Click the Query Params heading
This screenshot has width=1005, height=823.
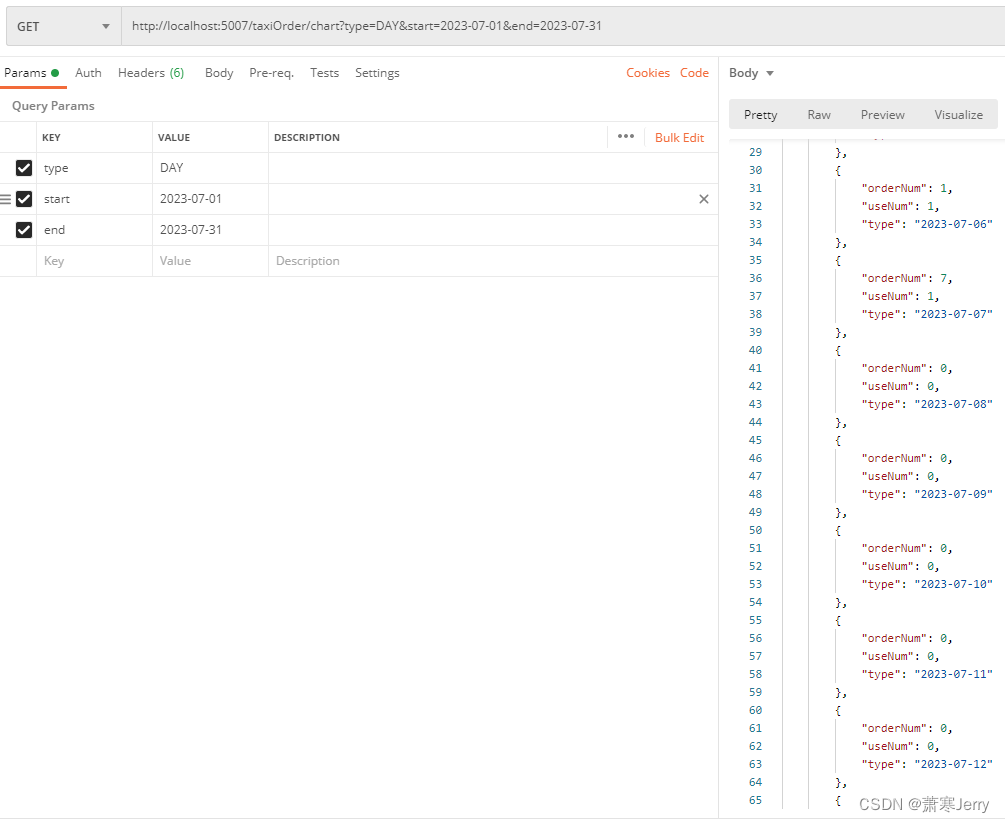click(53, 106)
